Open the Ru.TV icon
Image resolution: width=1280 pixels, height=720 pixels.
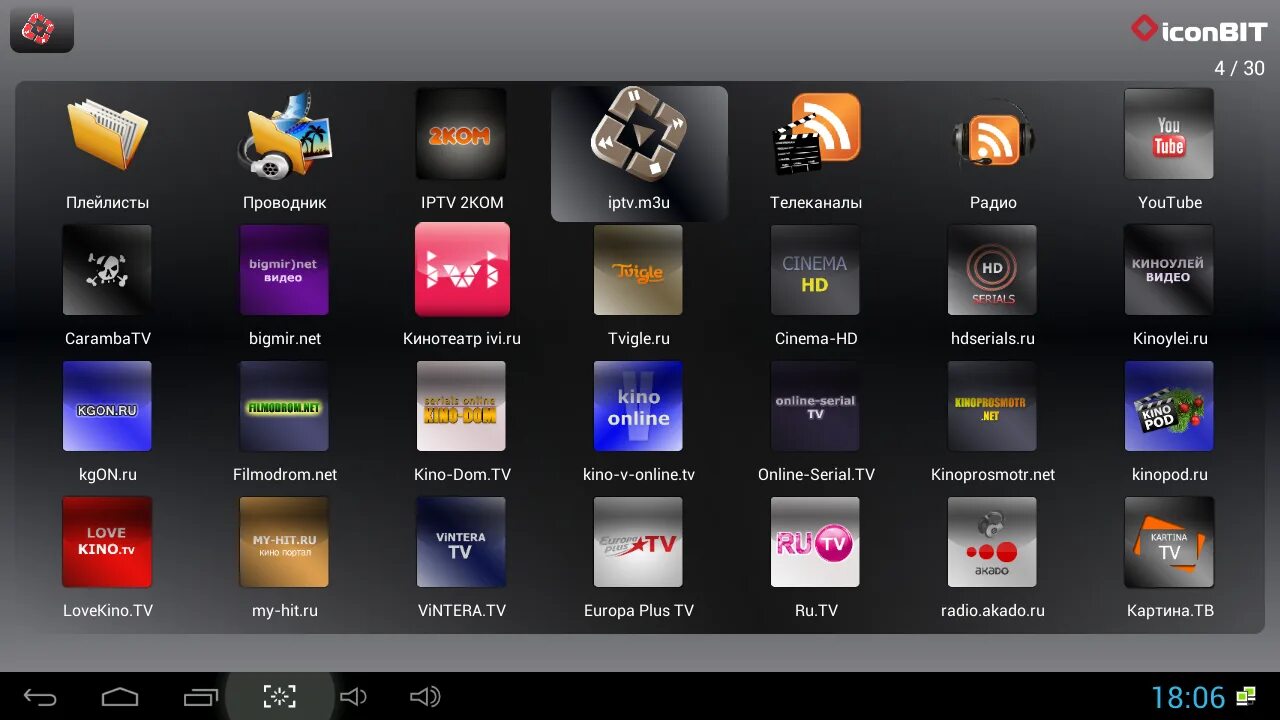coord(815,542)
